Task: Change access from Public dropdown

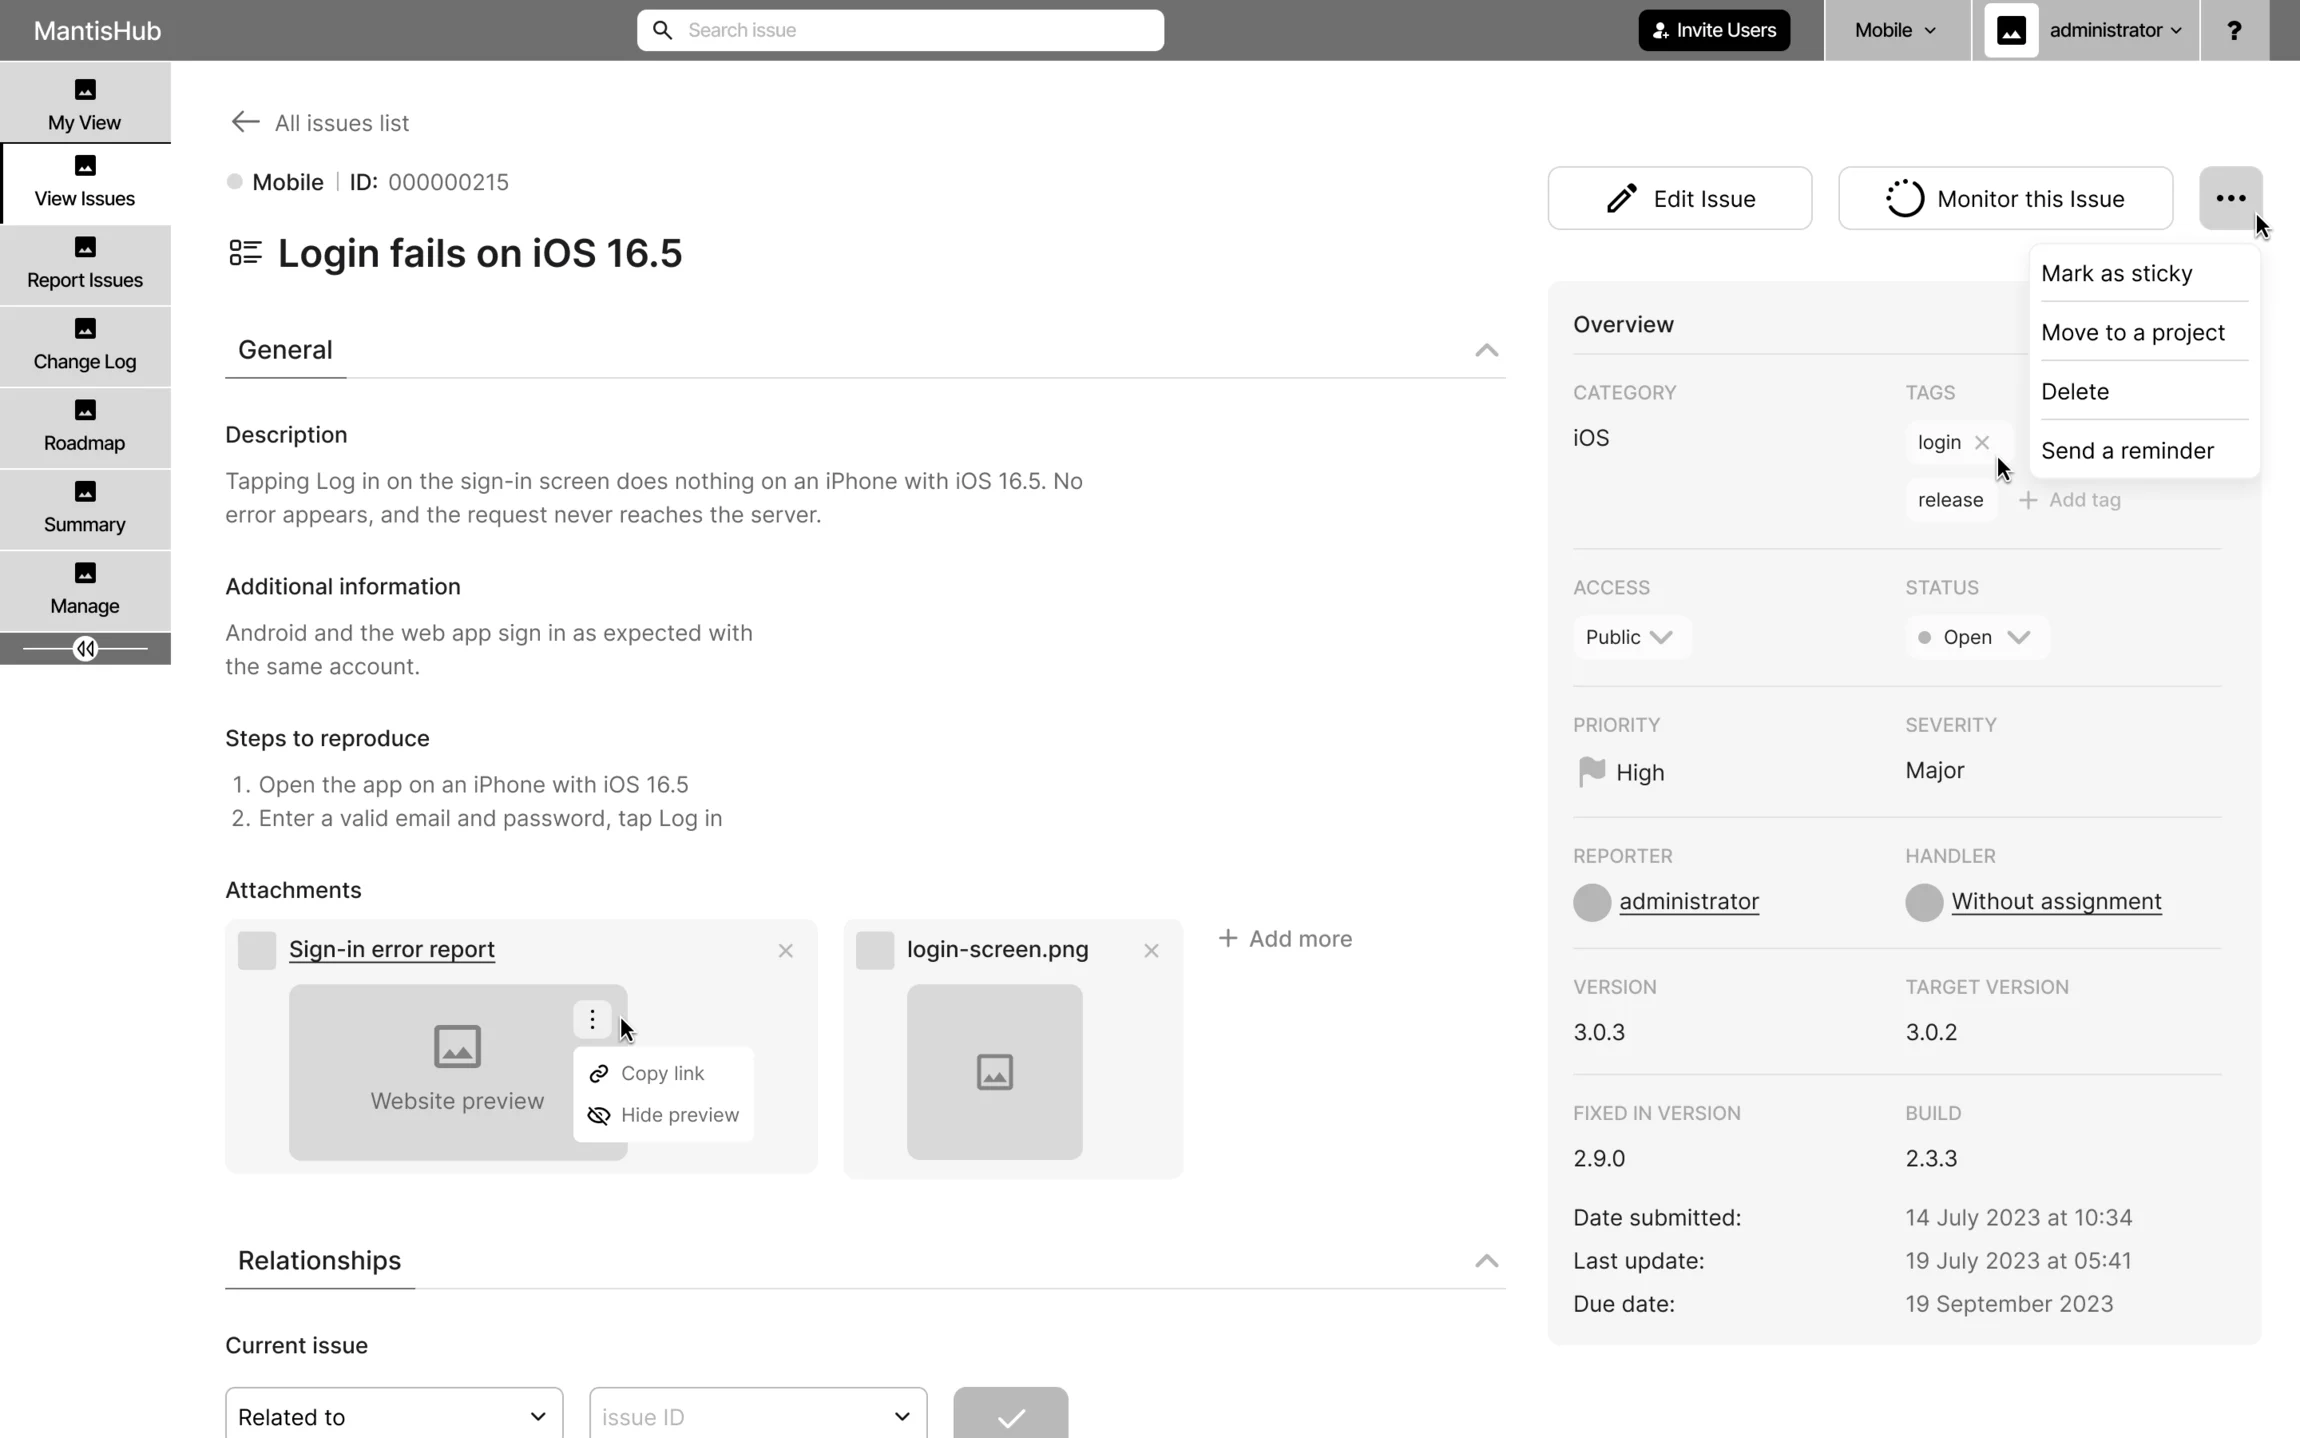Action: pyautogui.click(x=1631, y=637)
